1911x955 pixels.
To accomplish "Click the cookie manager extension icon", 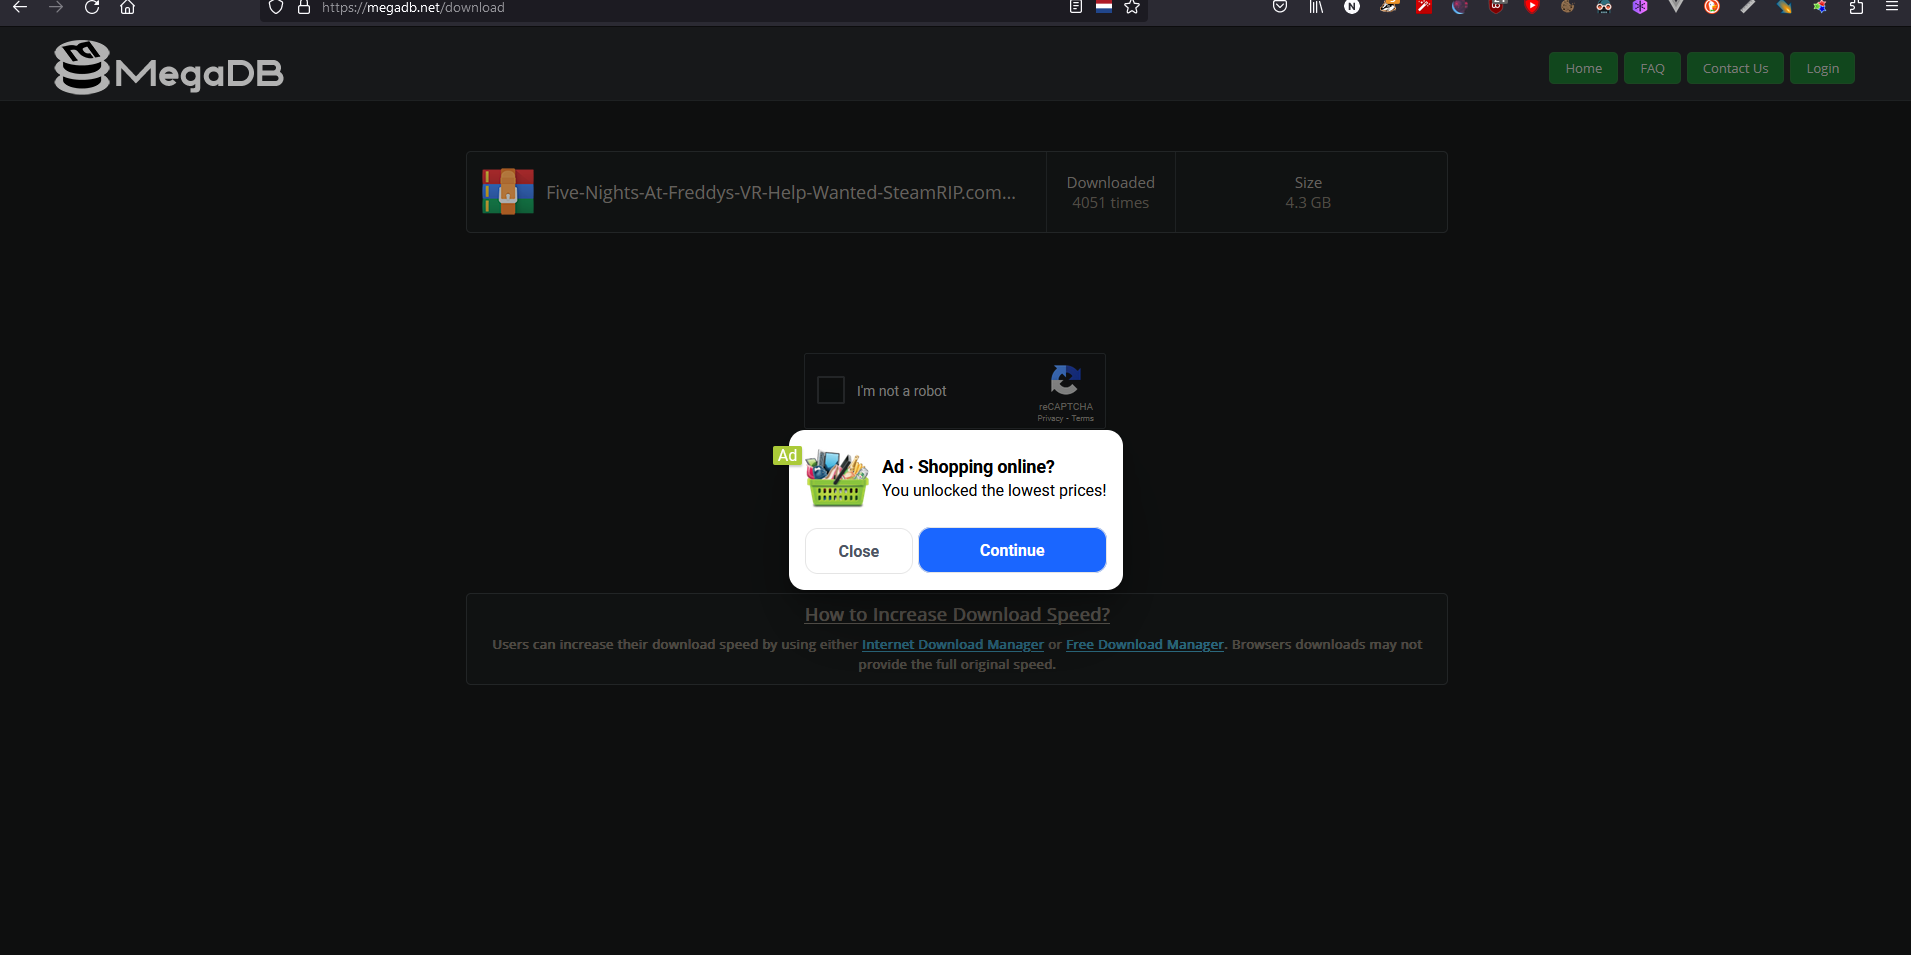I will pos(1568,8).
